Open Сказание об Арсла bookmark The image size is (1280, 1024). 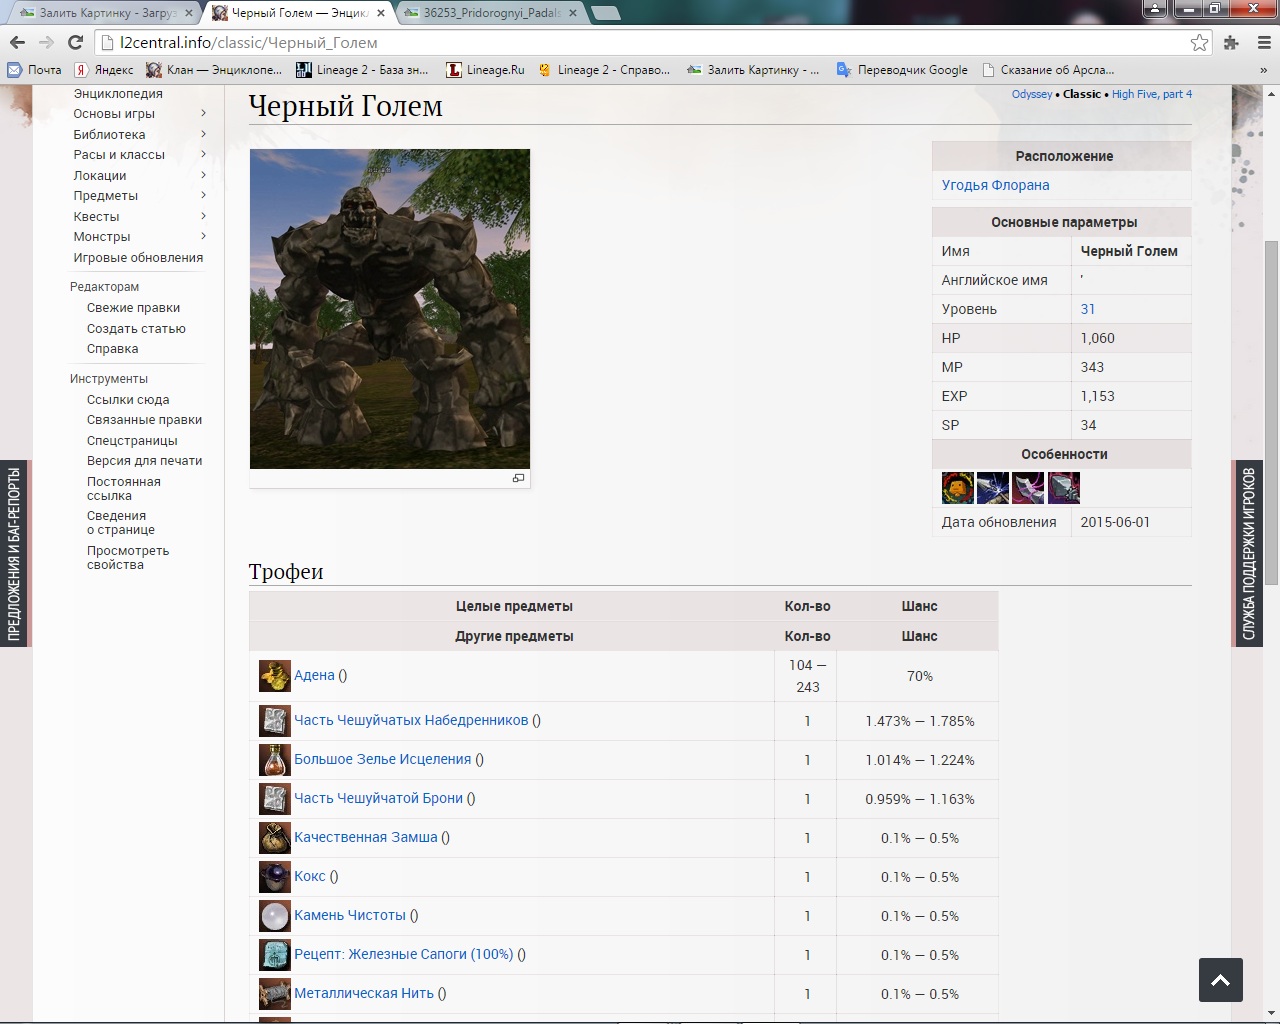click(x=1048, y=70)
